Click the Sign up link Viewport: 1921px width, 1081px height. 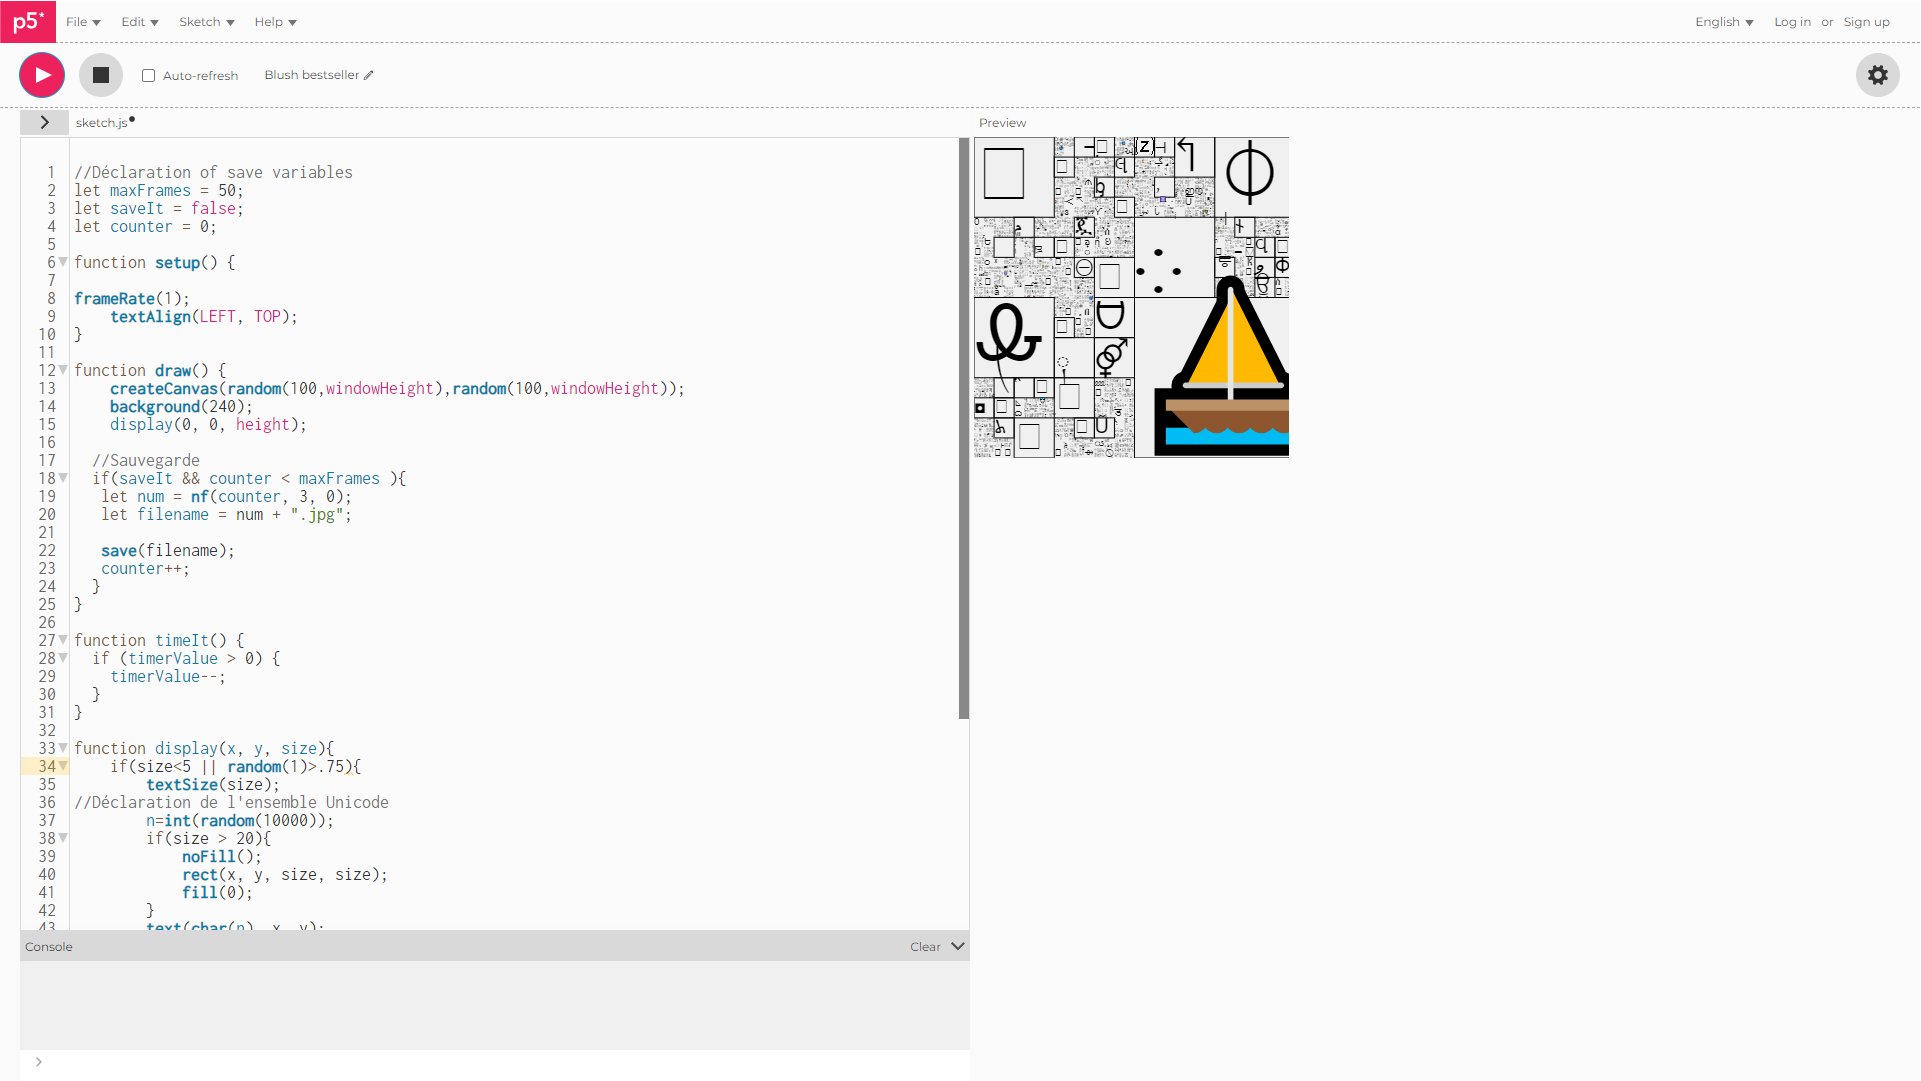coord(1866,22)
